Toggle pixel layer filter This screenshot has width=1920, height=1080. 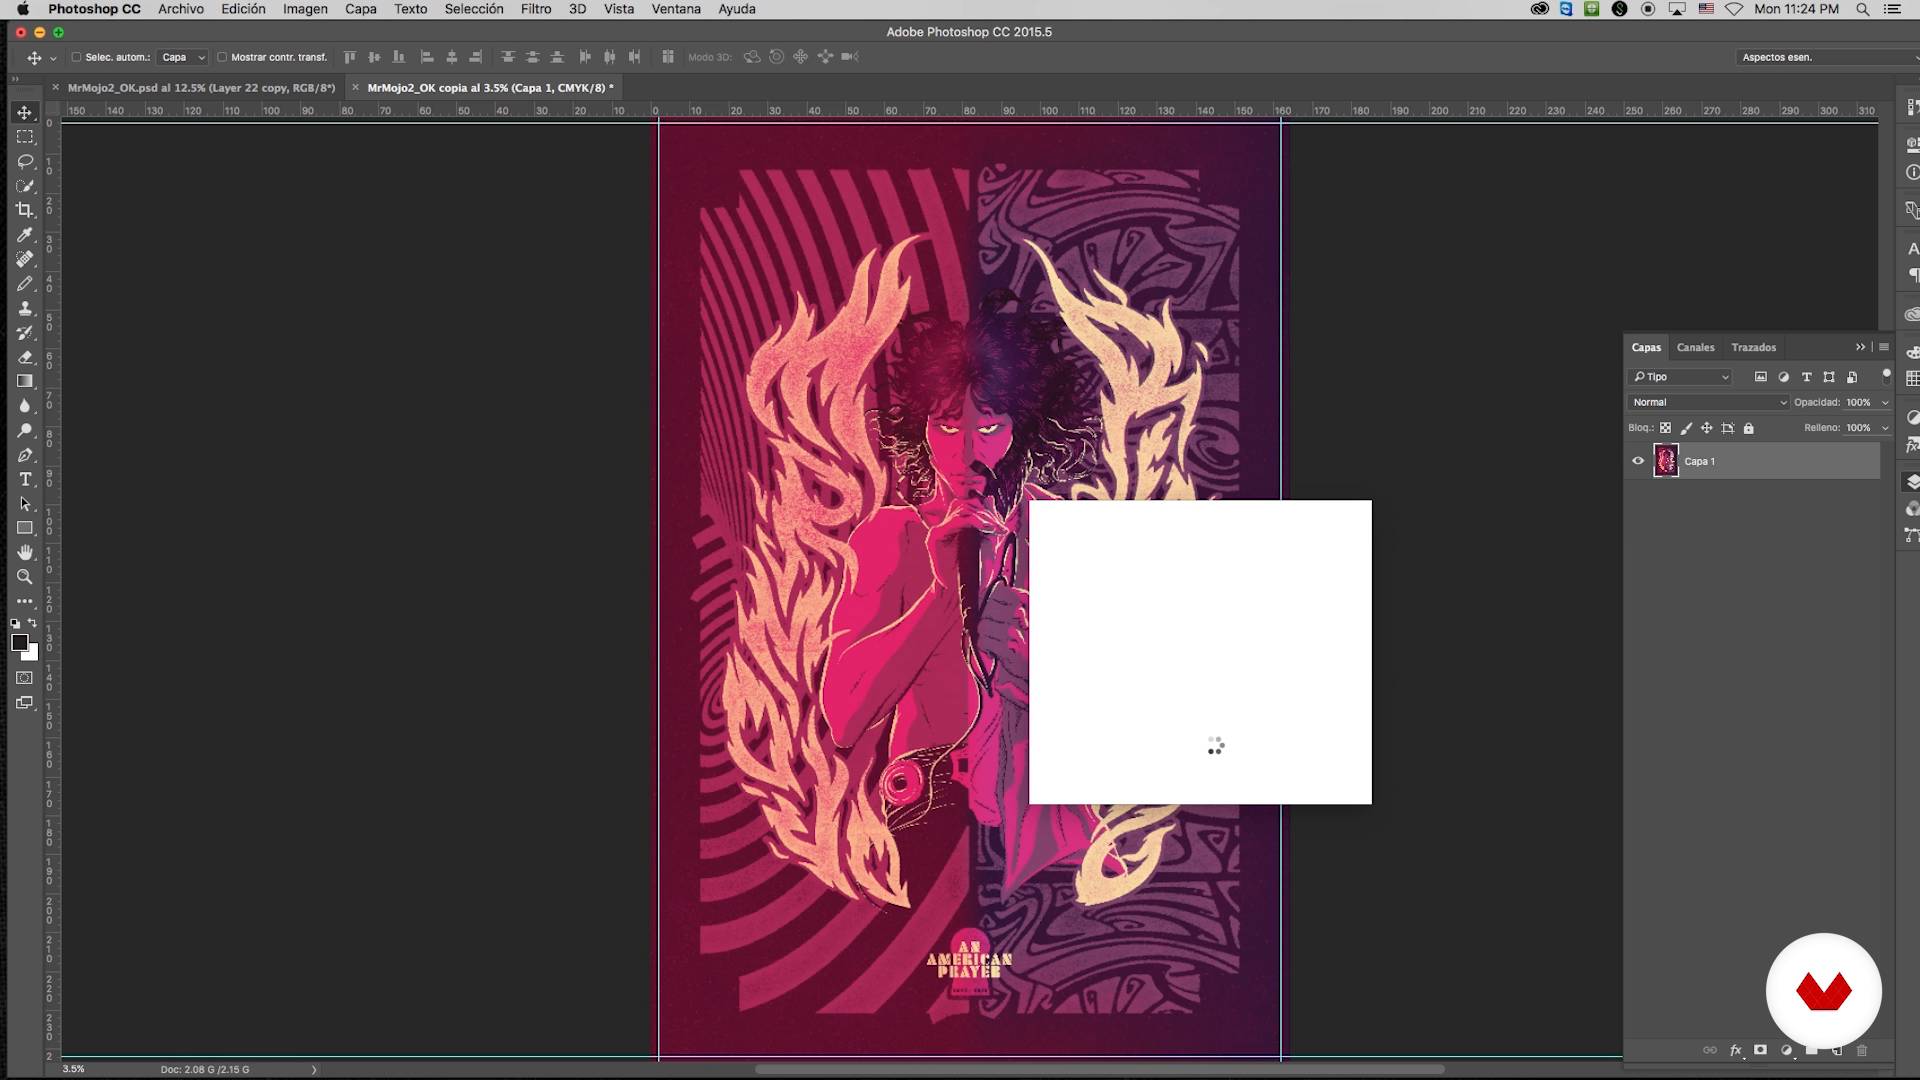click(x=1761, y=377)
